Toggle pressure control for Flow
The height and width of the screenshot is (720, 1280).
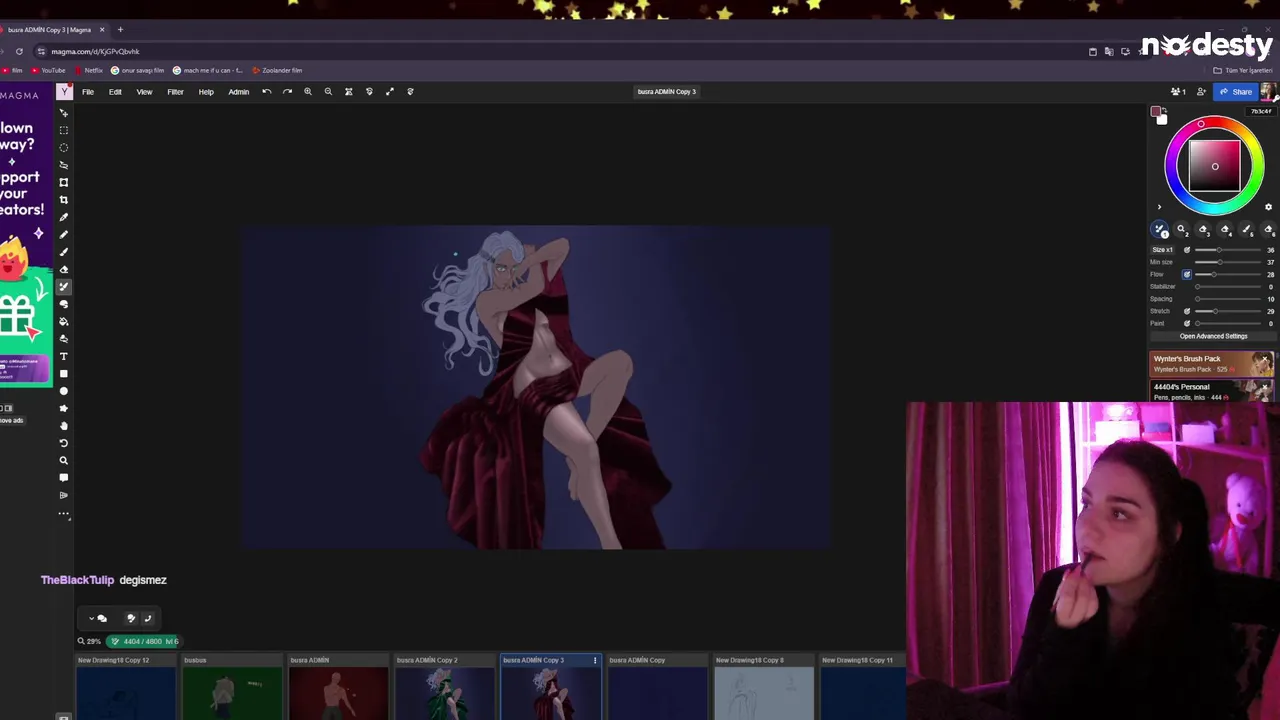1187,274
